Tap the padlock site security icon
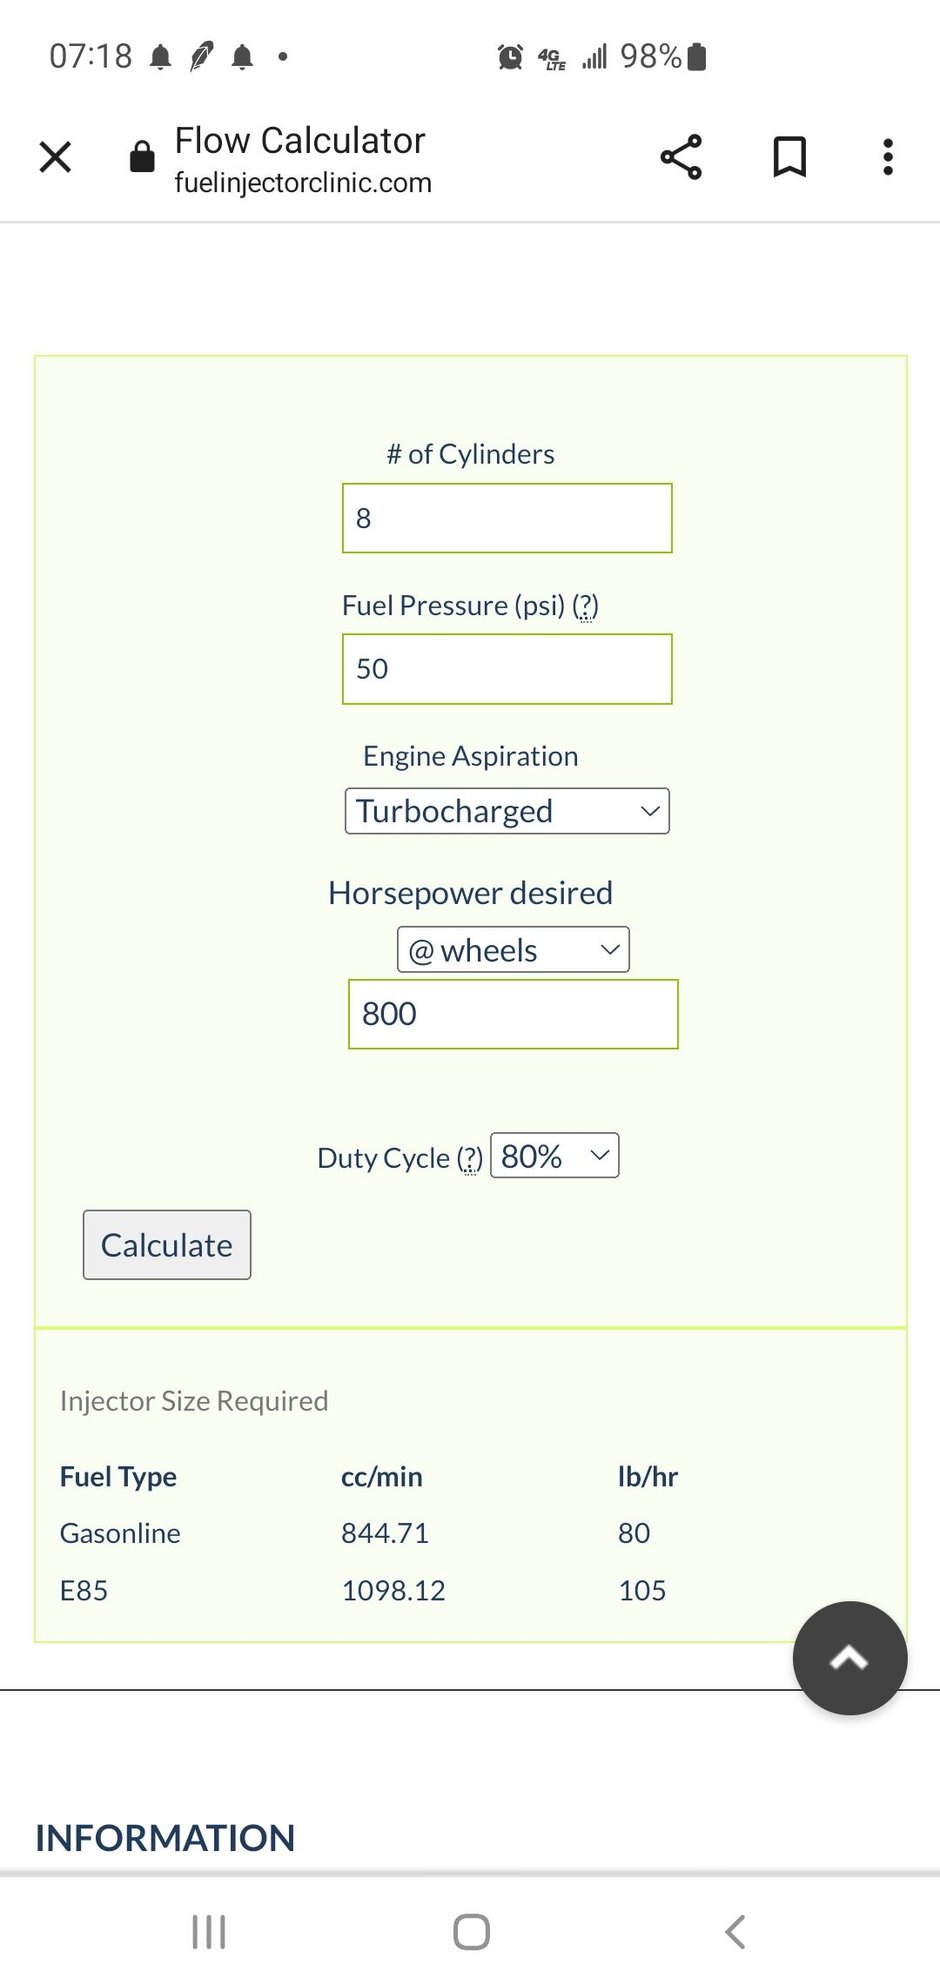This screenshot has width=940, height=1984. pos(142,157)
